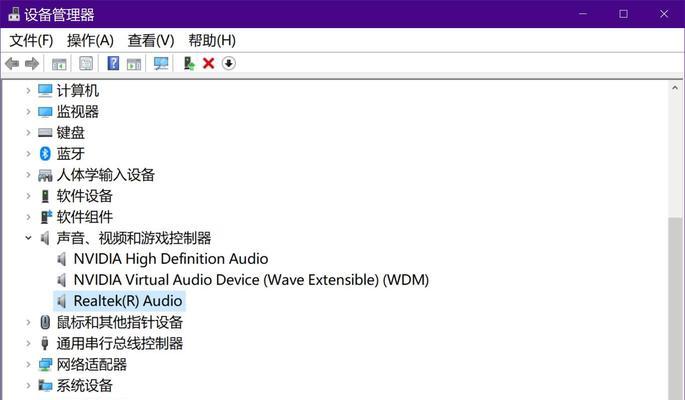The width and height of the screenshot is (685, 400).
Task: Expand the 蓝牙 category
Action: tap(28, 153)
